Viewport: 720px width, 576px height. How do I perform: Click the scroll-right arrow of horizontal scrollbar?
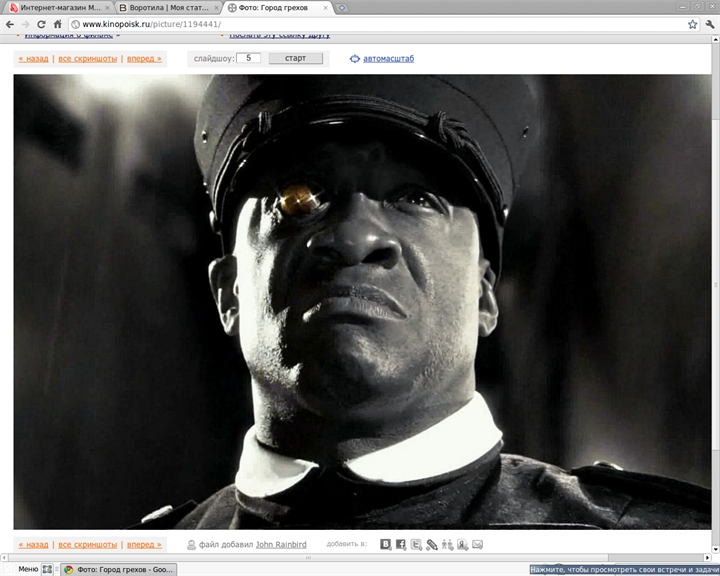708,558
